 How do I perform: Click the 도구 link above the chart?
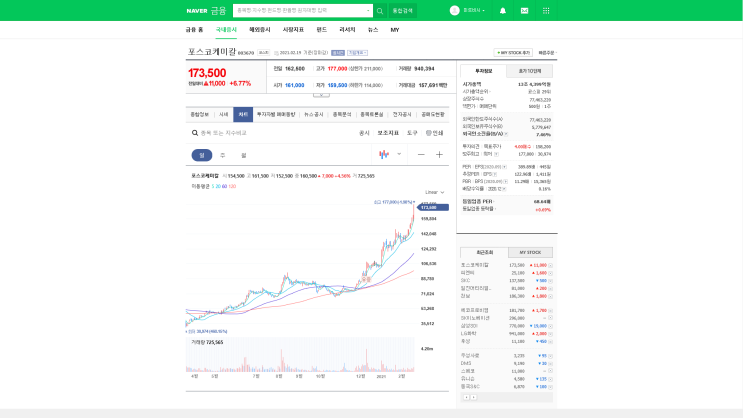(412, 133)
